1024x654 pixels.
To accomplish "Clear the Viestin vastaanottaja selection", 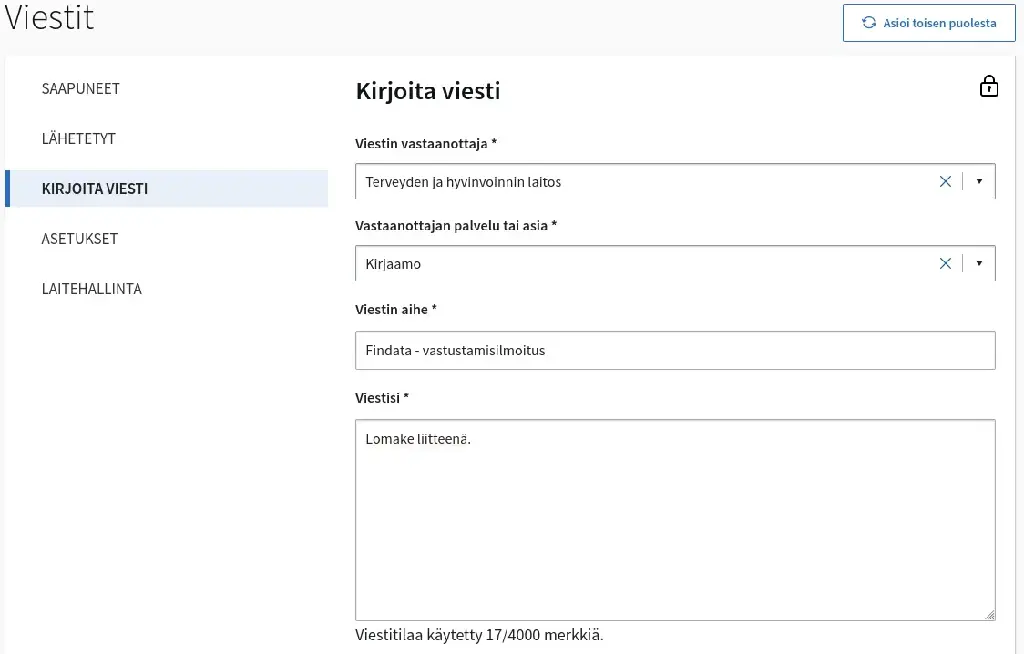I will coord(945,182).
